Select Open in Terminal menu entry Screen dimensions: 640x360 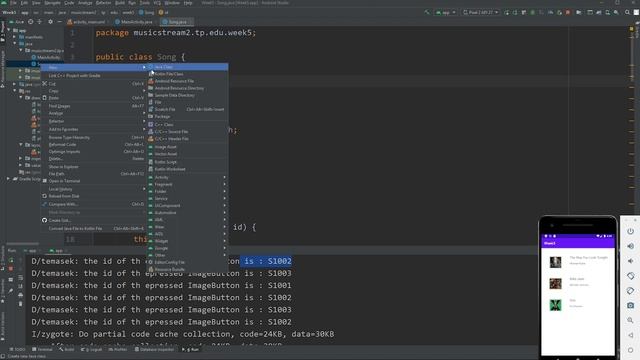[x=93, y=181]
